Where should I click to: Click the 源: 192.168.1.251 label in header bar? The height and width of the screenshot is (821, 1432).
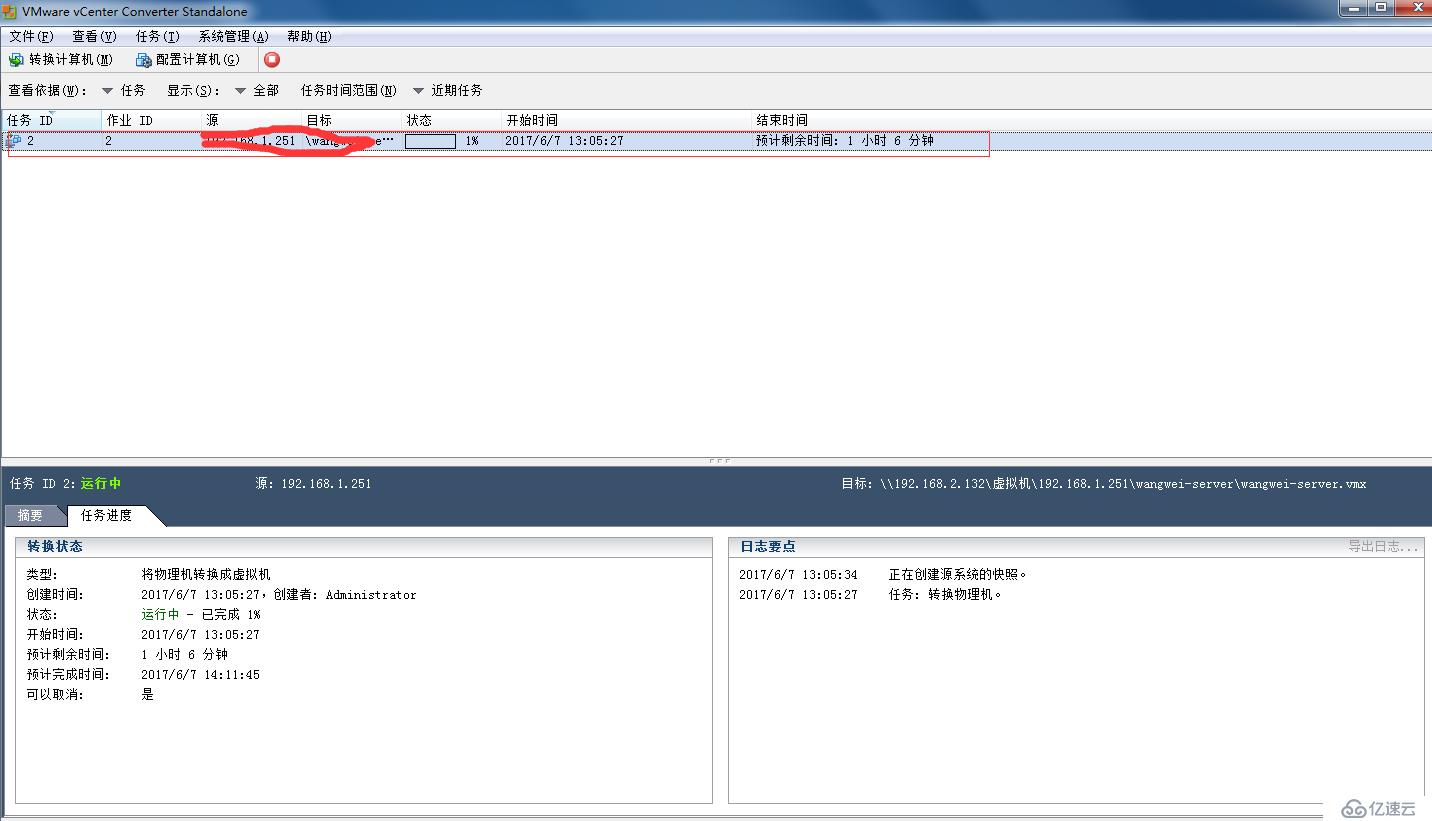coord(313,483)
